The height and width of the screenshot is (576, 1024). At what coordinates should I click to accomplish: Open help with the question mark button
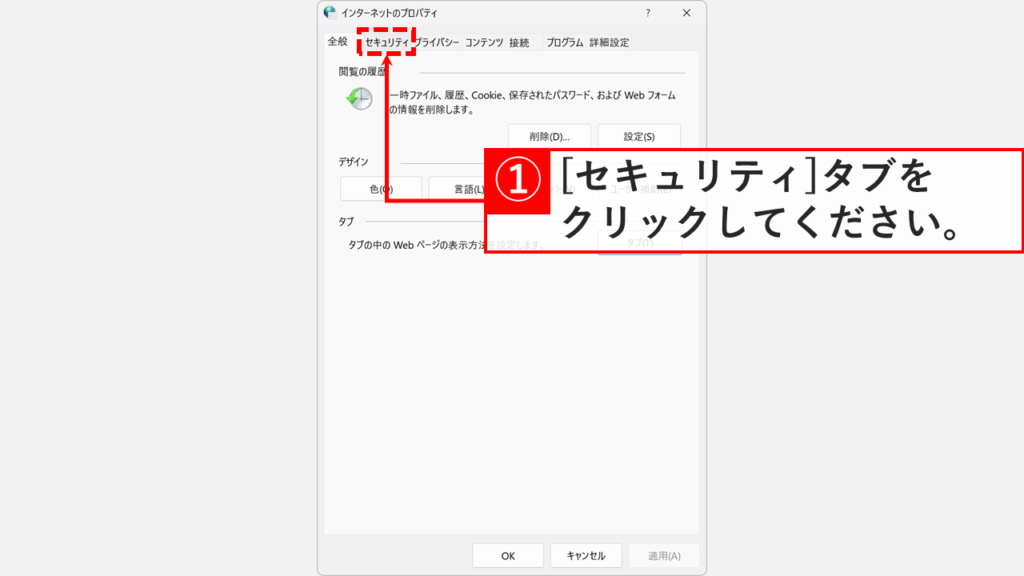pos(647,13)
